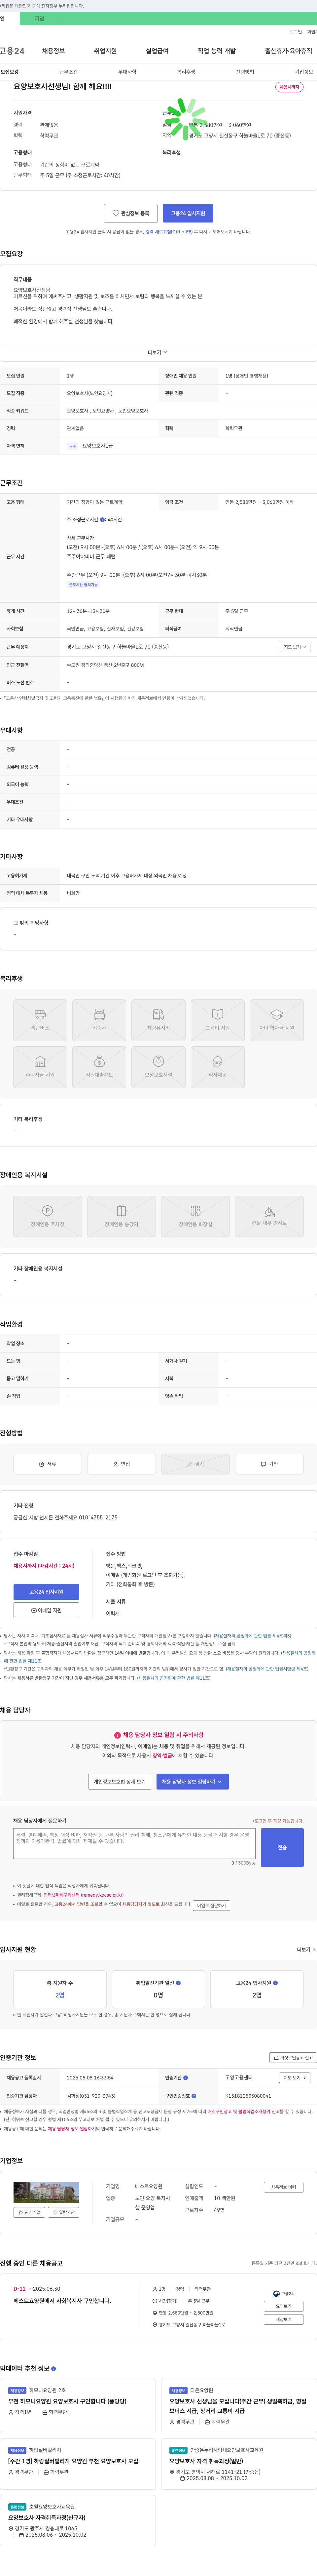Click the 주택자금 지원 icon
Screen dimensions: 317x2576
[x=40, y=1067]
